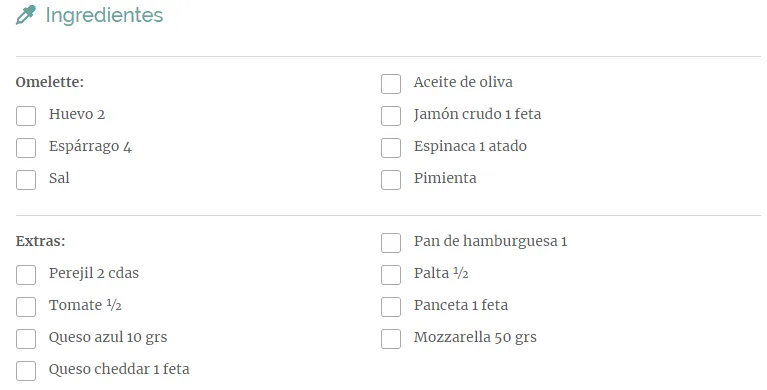The image size is (767, 390).
Task: Tick the Queso cheddar 1 feta box
Action: [26, 370]
